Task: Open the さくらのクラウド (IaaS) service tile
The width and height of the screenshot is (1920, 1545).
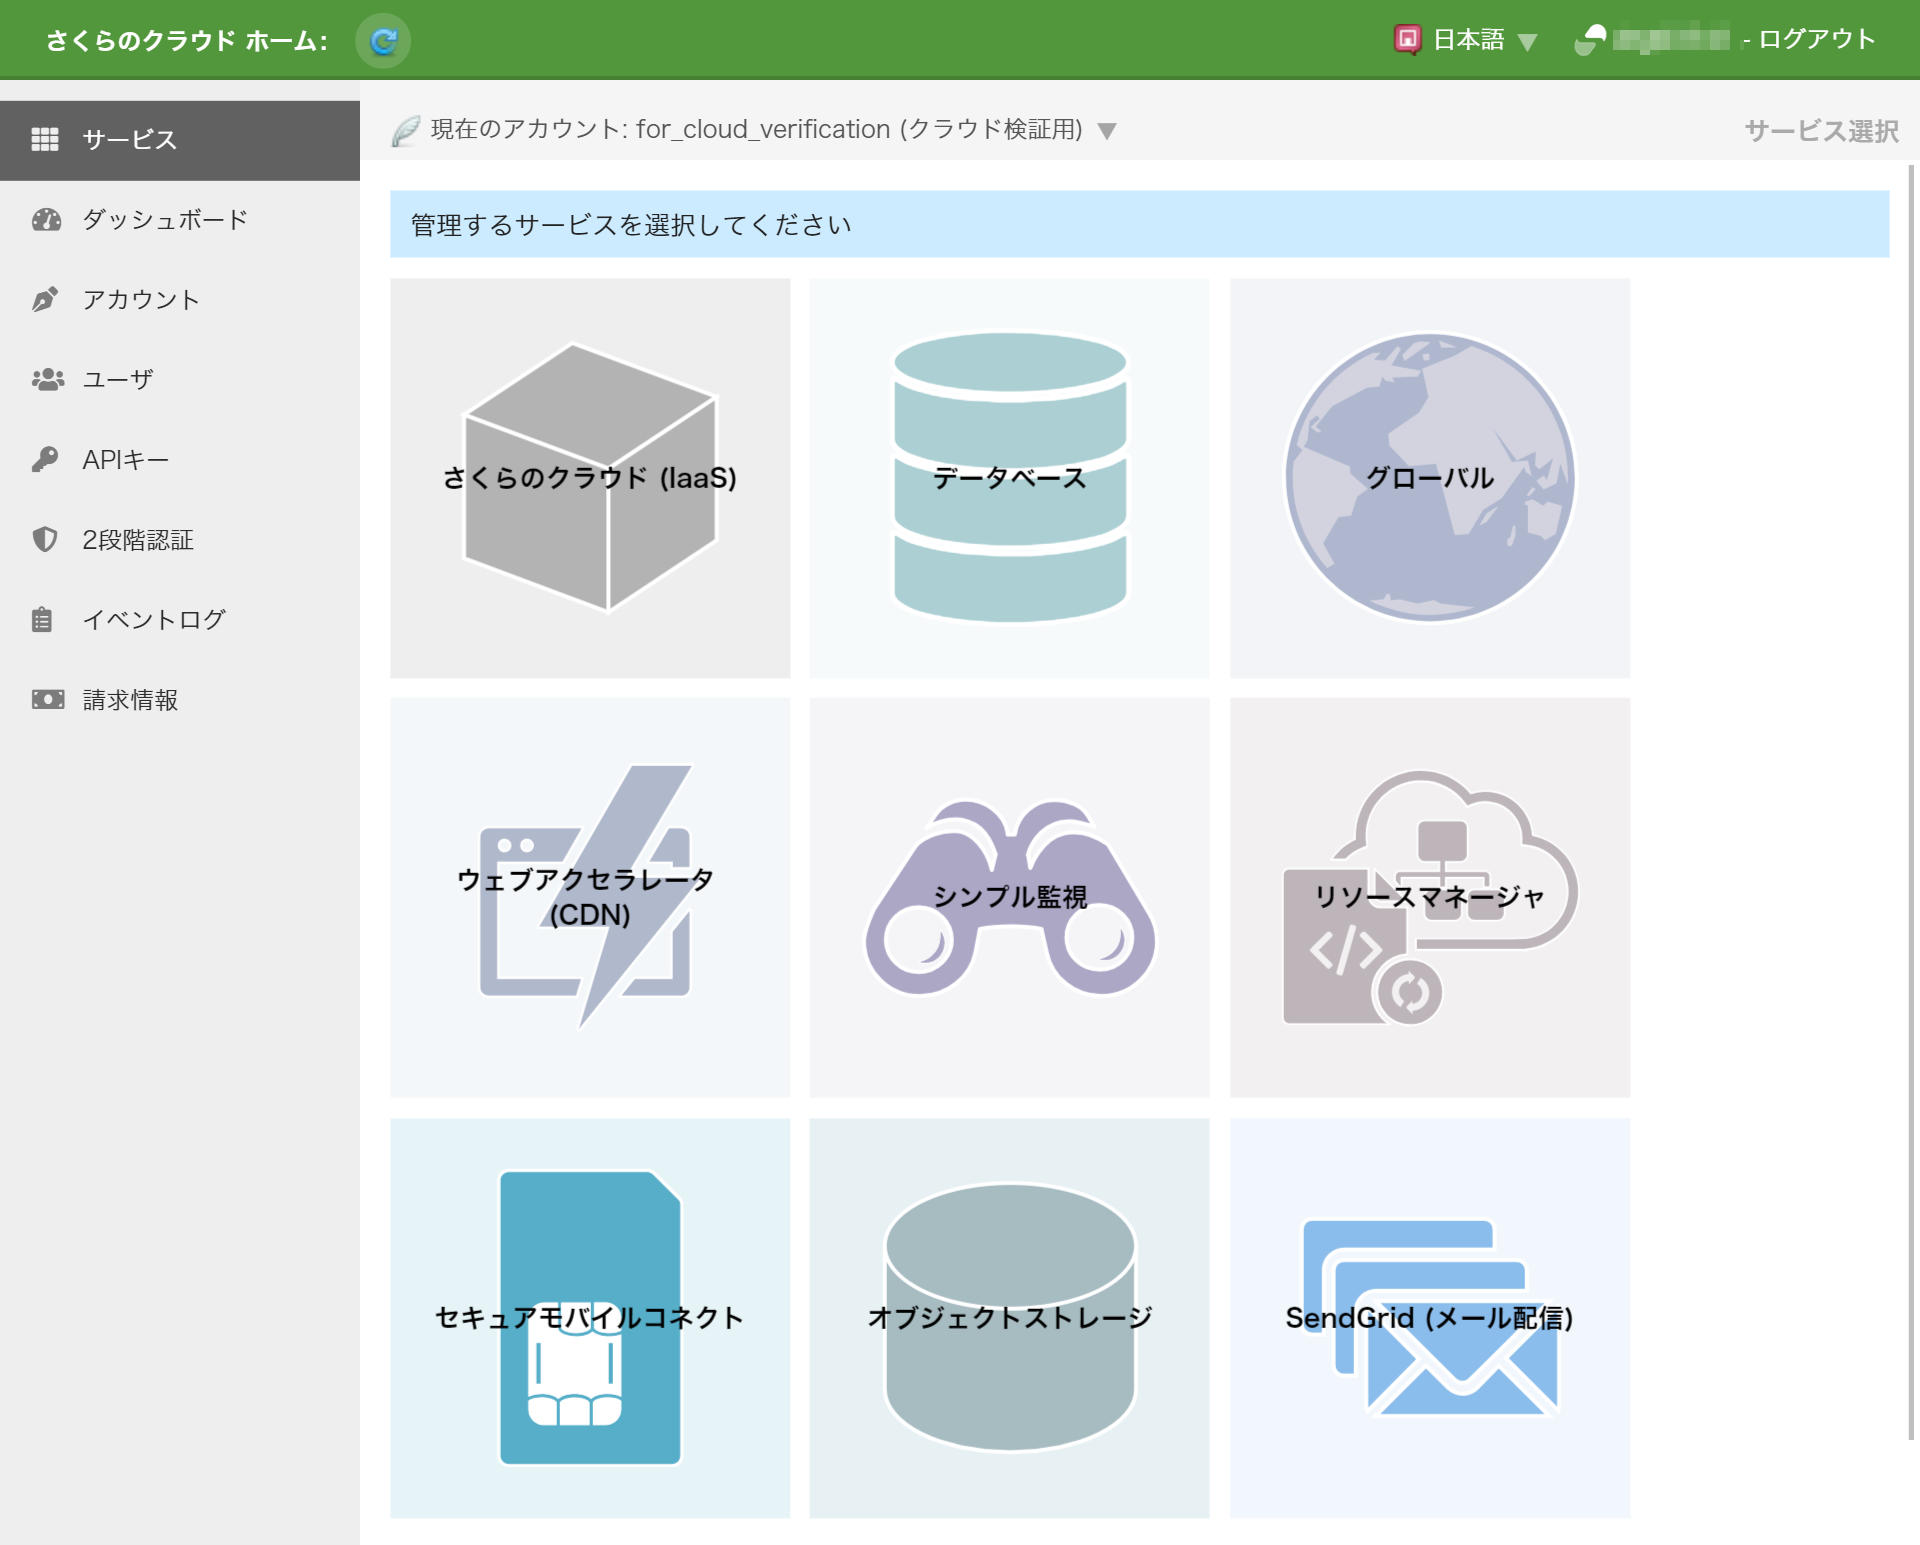Action: click(590, 478)
